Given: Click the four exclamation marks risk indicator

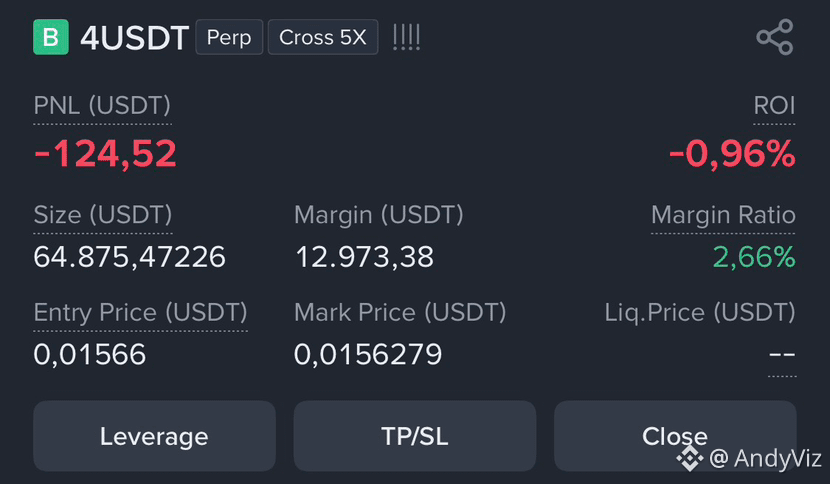Looking at the screenshot, I should pyautogui.click(x=407, y=37).
